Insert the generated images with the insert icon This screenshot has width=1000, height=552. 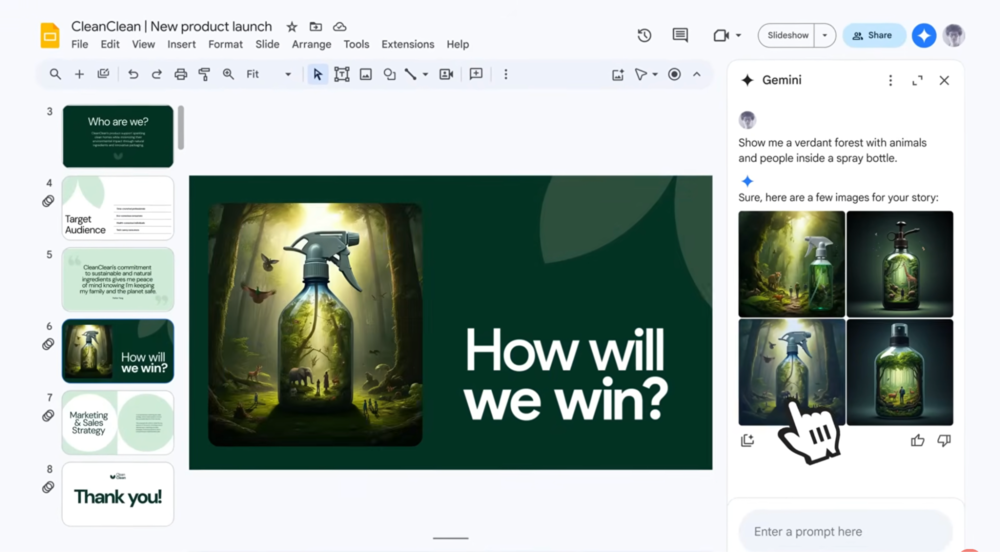[747, 440]
